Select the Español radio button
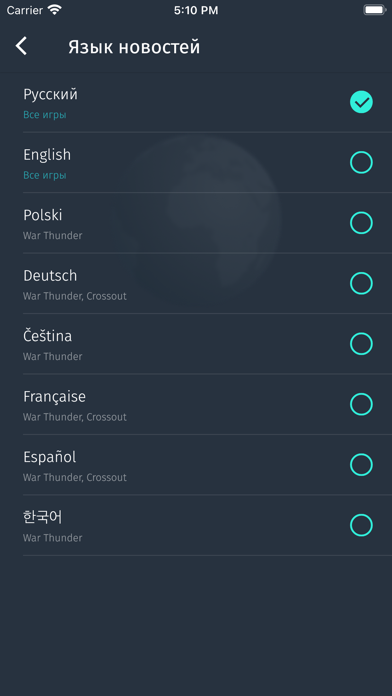Image resolution: width=392 pixels, height=696 pixels. coord(361,465)
